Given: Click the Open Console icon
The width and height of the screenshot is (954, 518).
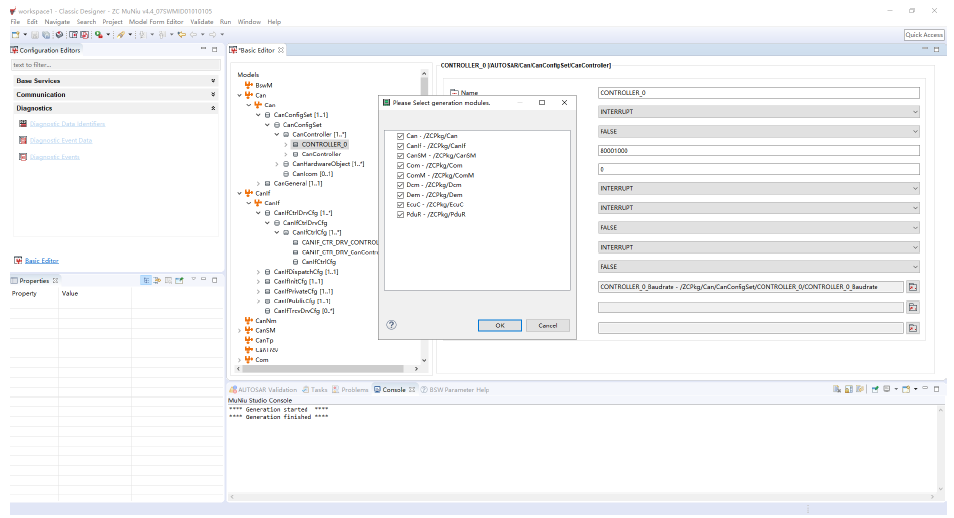Looking at the screenshot, I should coord(905,389).
